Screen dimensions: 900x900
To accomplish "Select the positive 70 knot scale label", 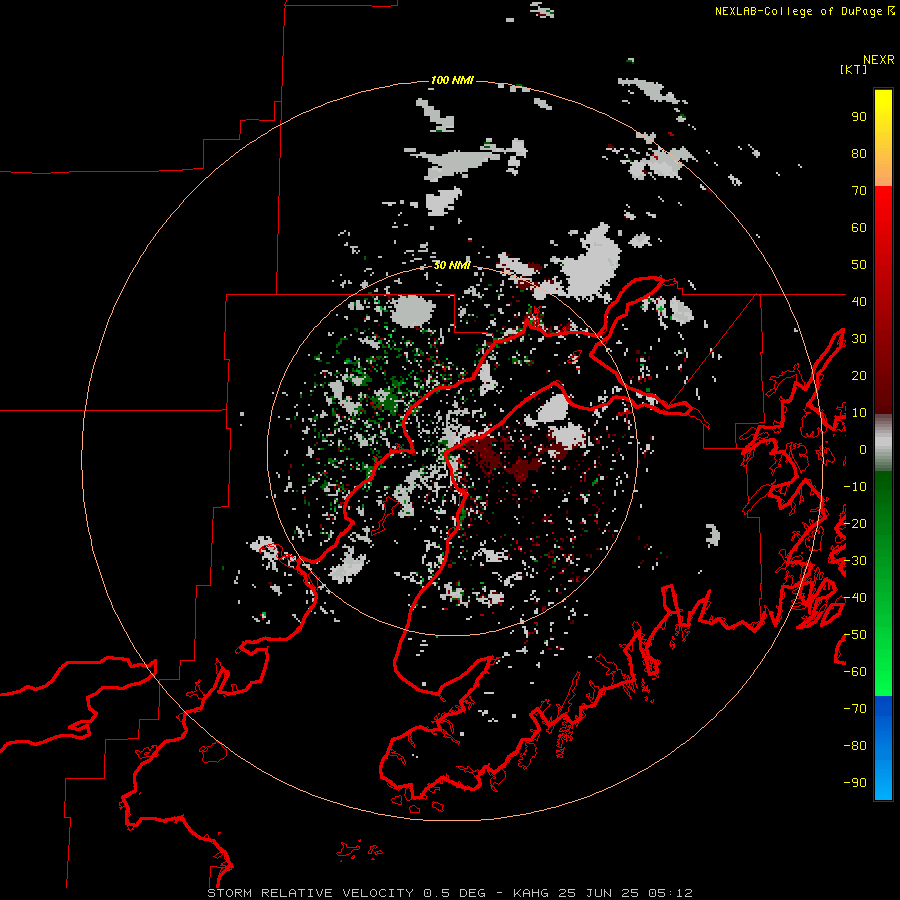I will coord(859,191).
